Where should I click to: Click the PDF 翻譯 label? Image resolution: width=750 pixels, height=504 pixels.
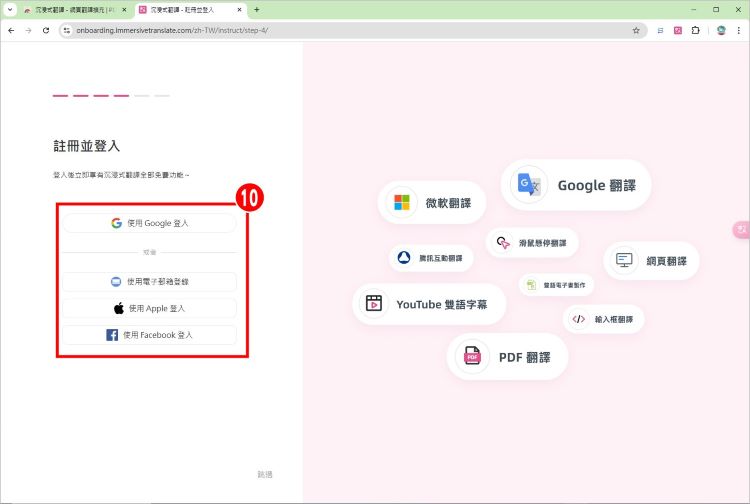click(525, 357)
